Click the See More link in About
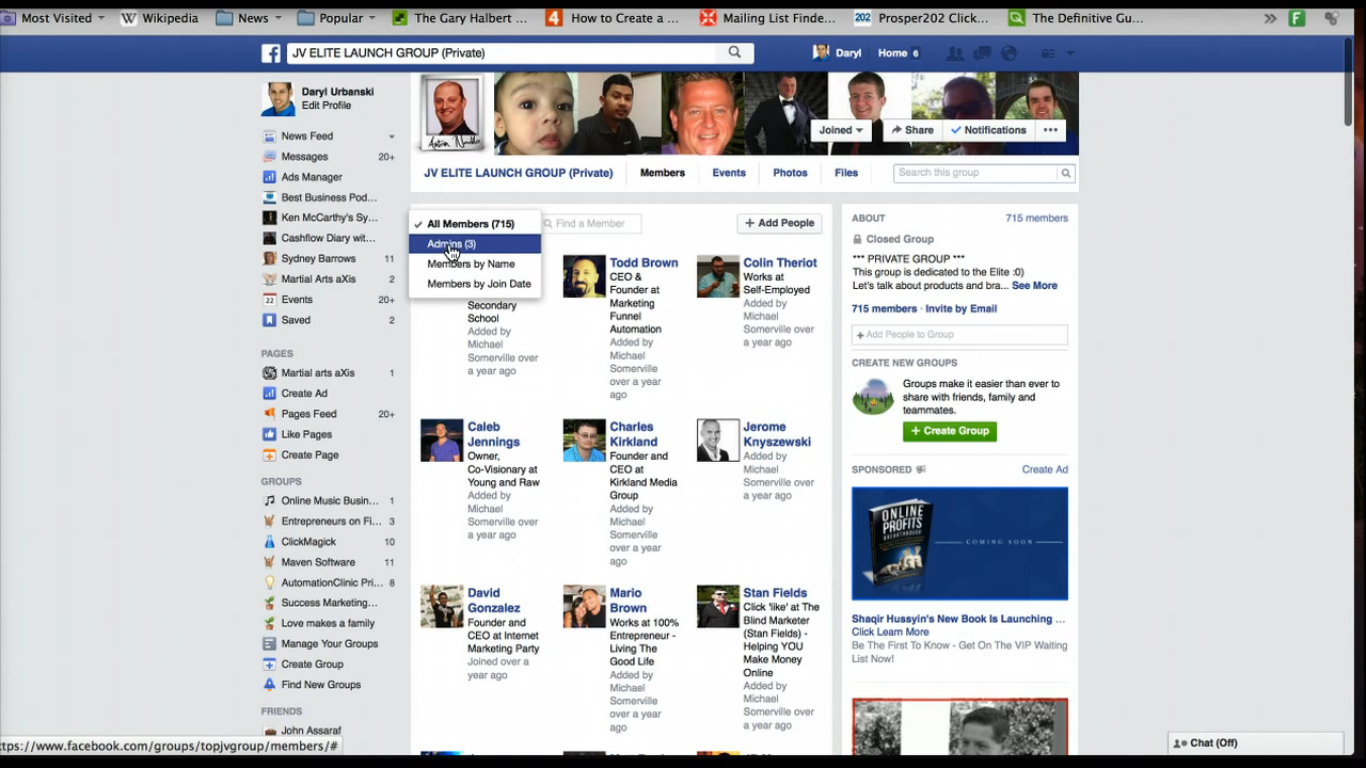This screenshot has width=1366, height=768. (x=1034, y=286)
